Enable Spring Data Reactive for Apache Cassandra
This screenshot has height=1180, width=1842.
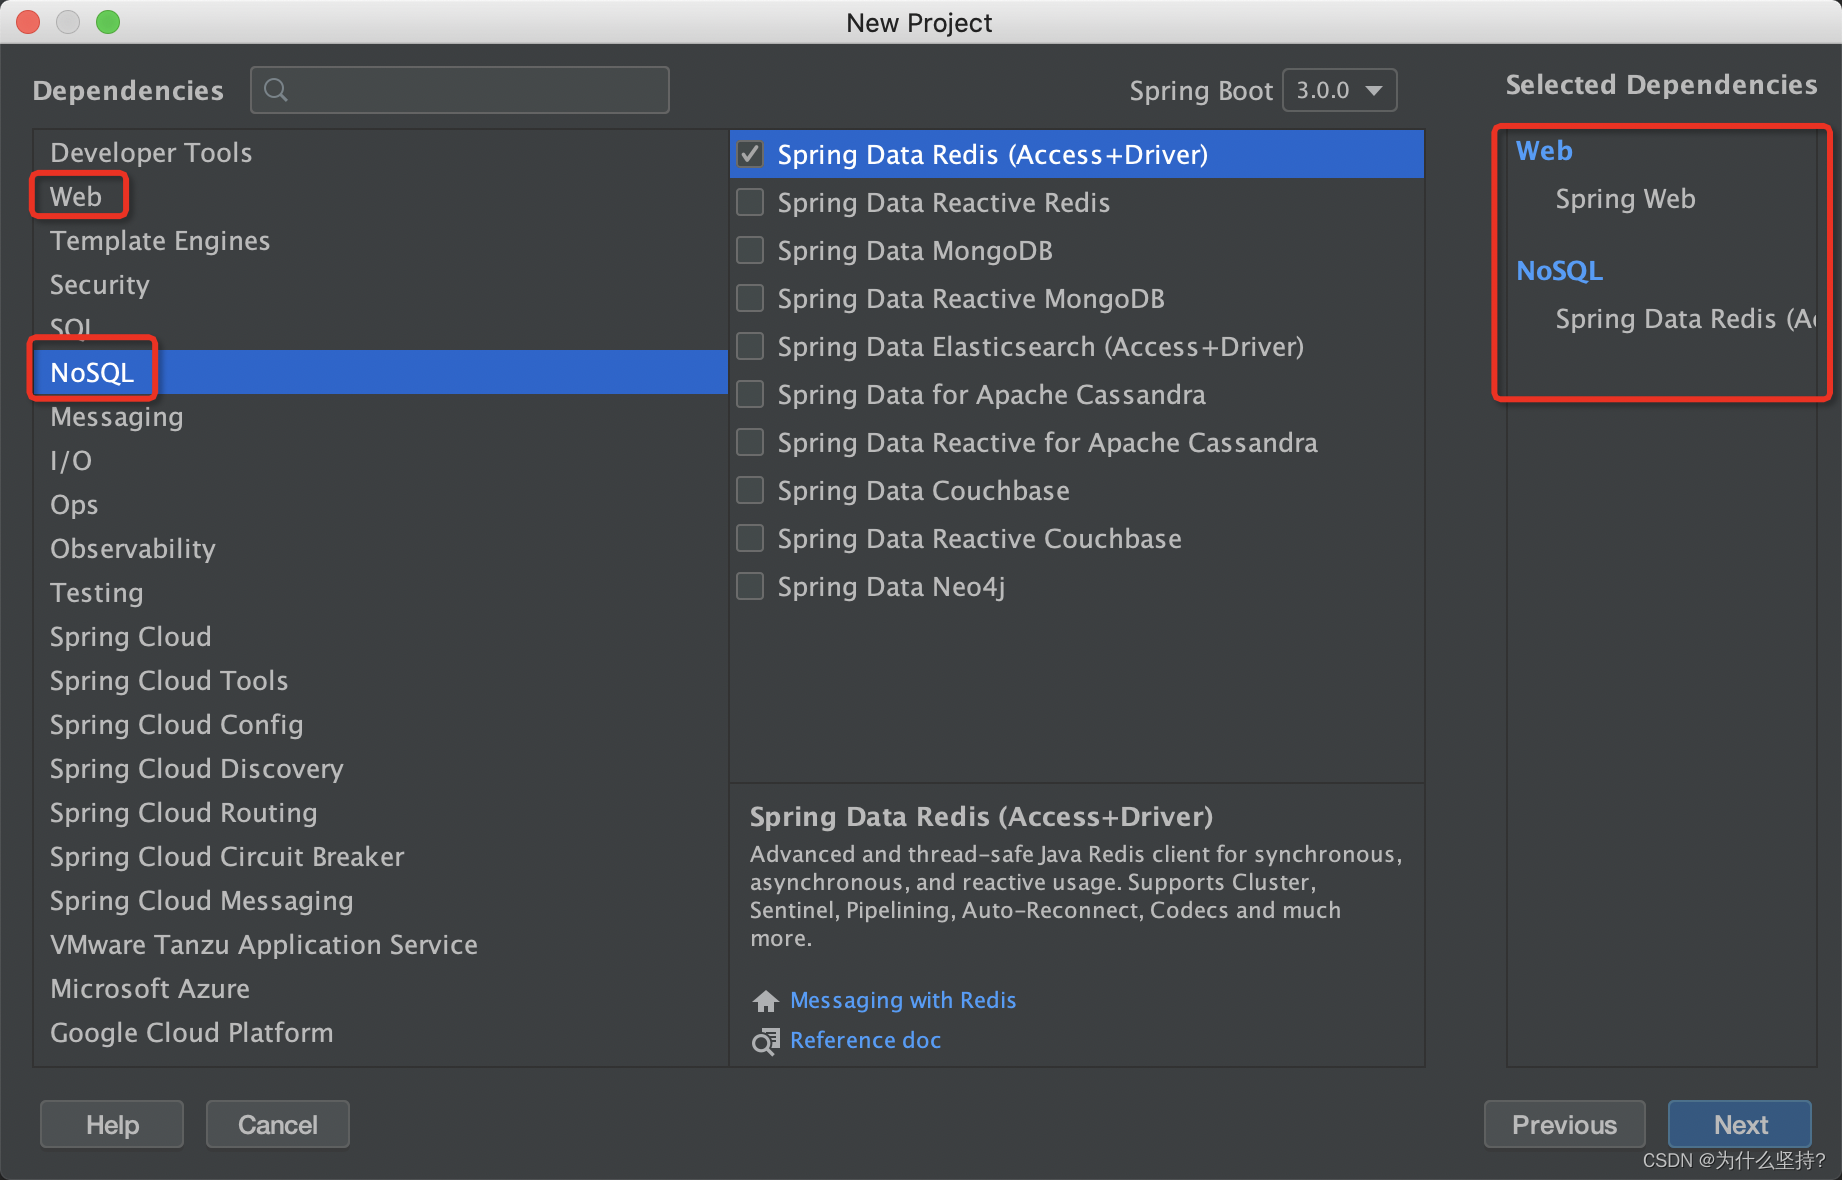tap(750, 442)
